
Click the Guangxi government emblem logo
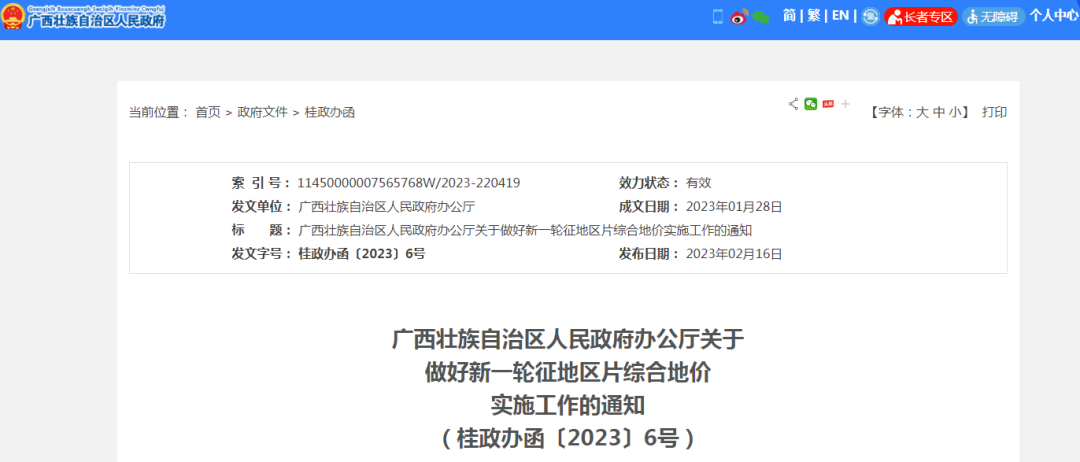point(14,17)
